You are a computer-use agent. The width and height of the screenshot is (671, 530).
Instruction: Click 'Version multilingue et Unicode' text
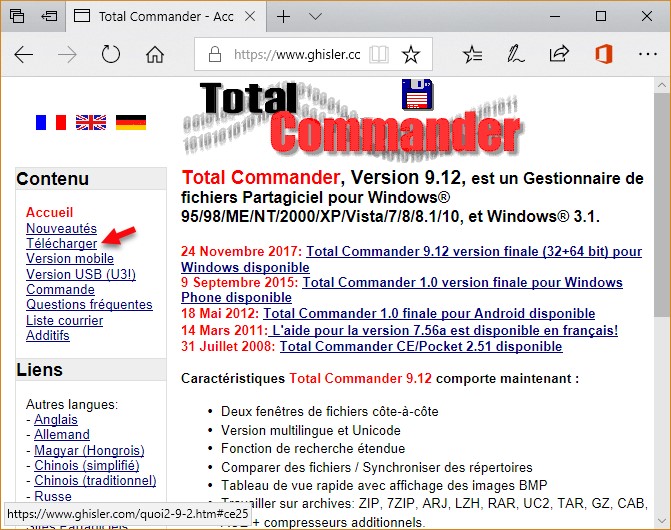click(311, 430)
